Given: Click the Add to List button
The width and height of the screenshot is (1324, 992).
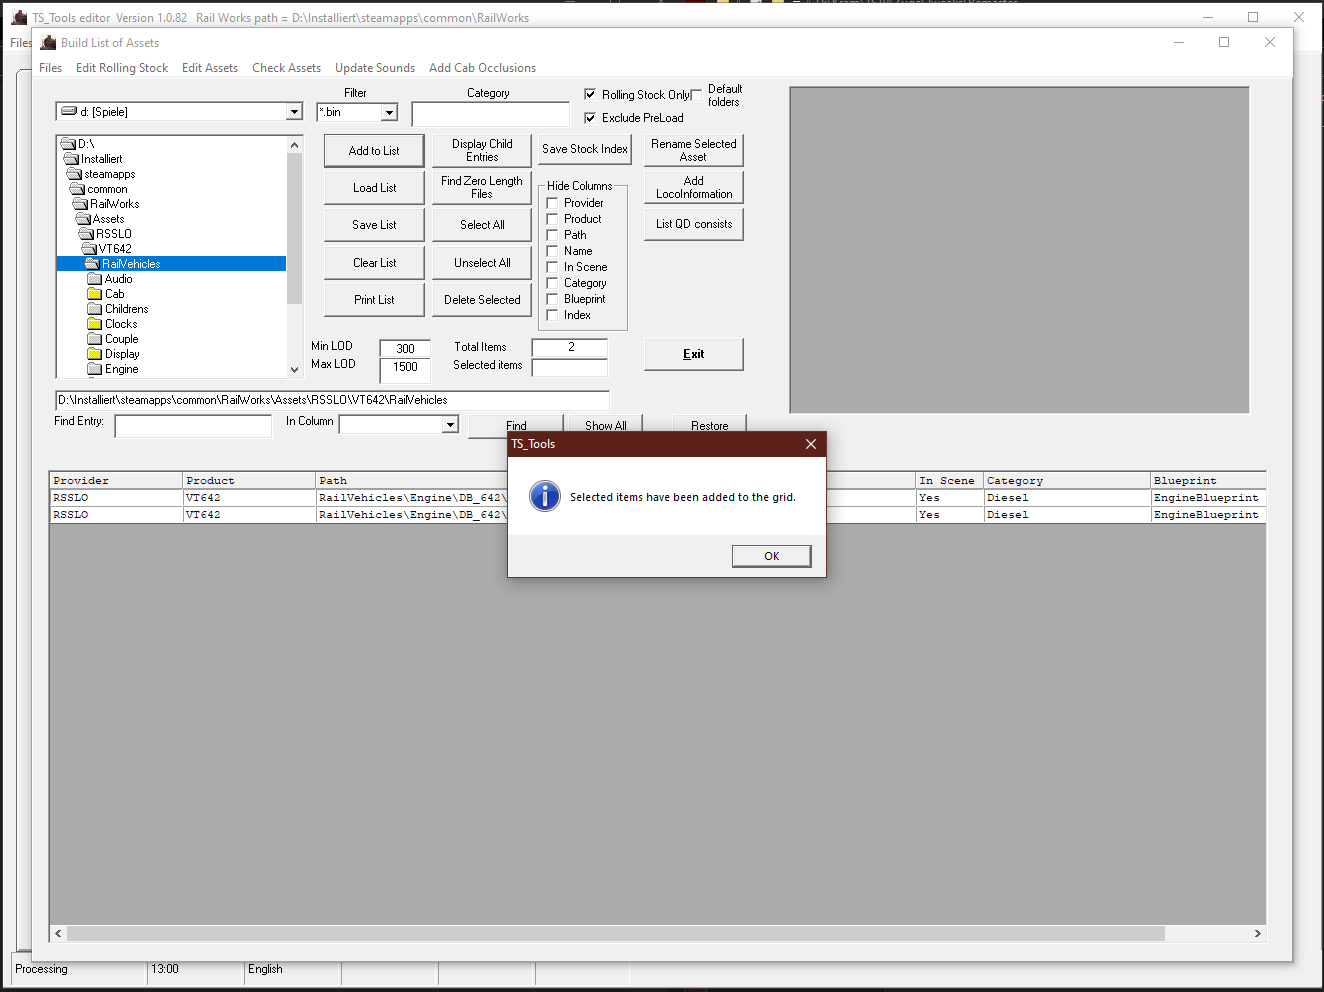Looking at the screenshot, I should point(374,151).
